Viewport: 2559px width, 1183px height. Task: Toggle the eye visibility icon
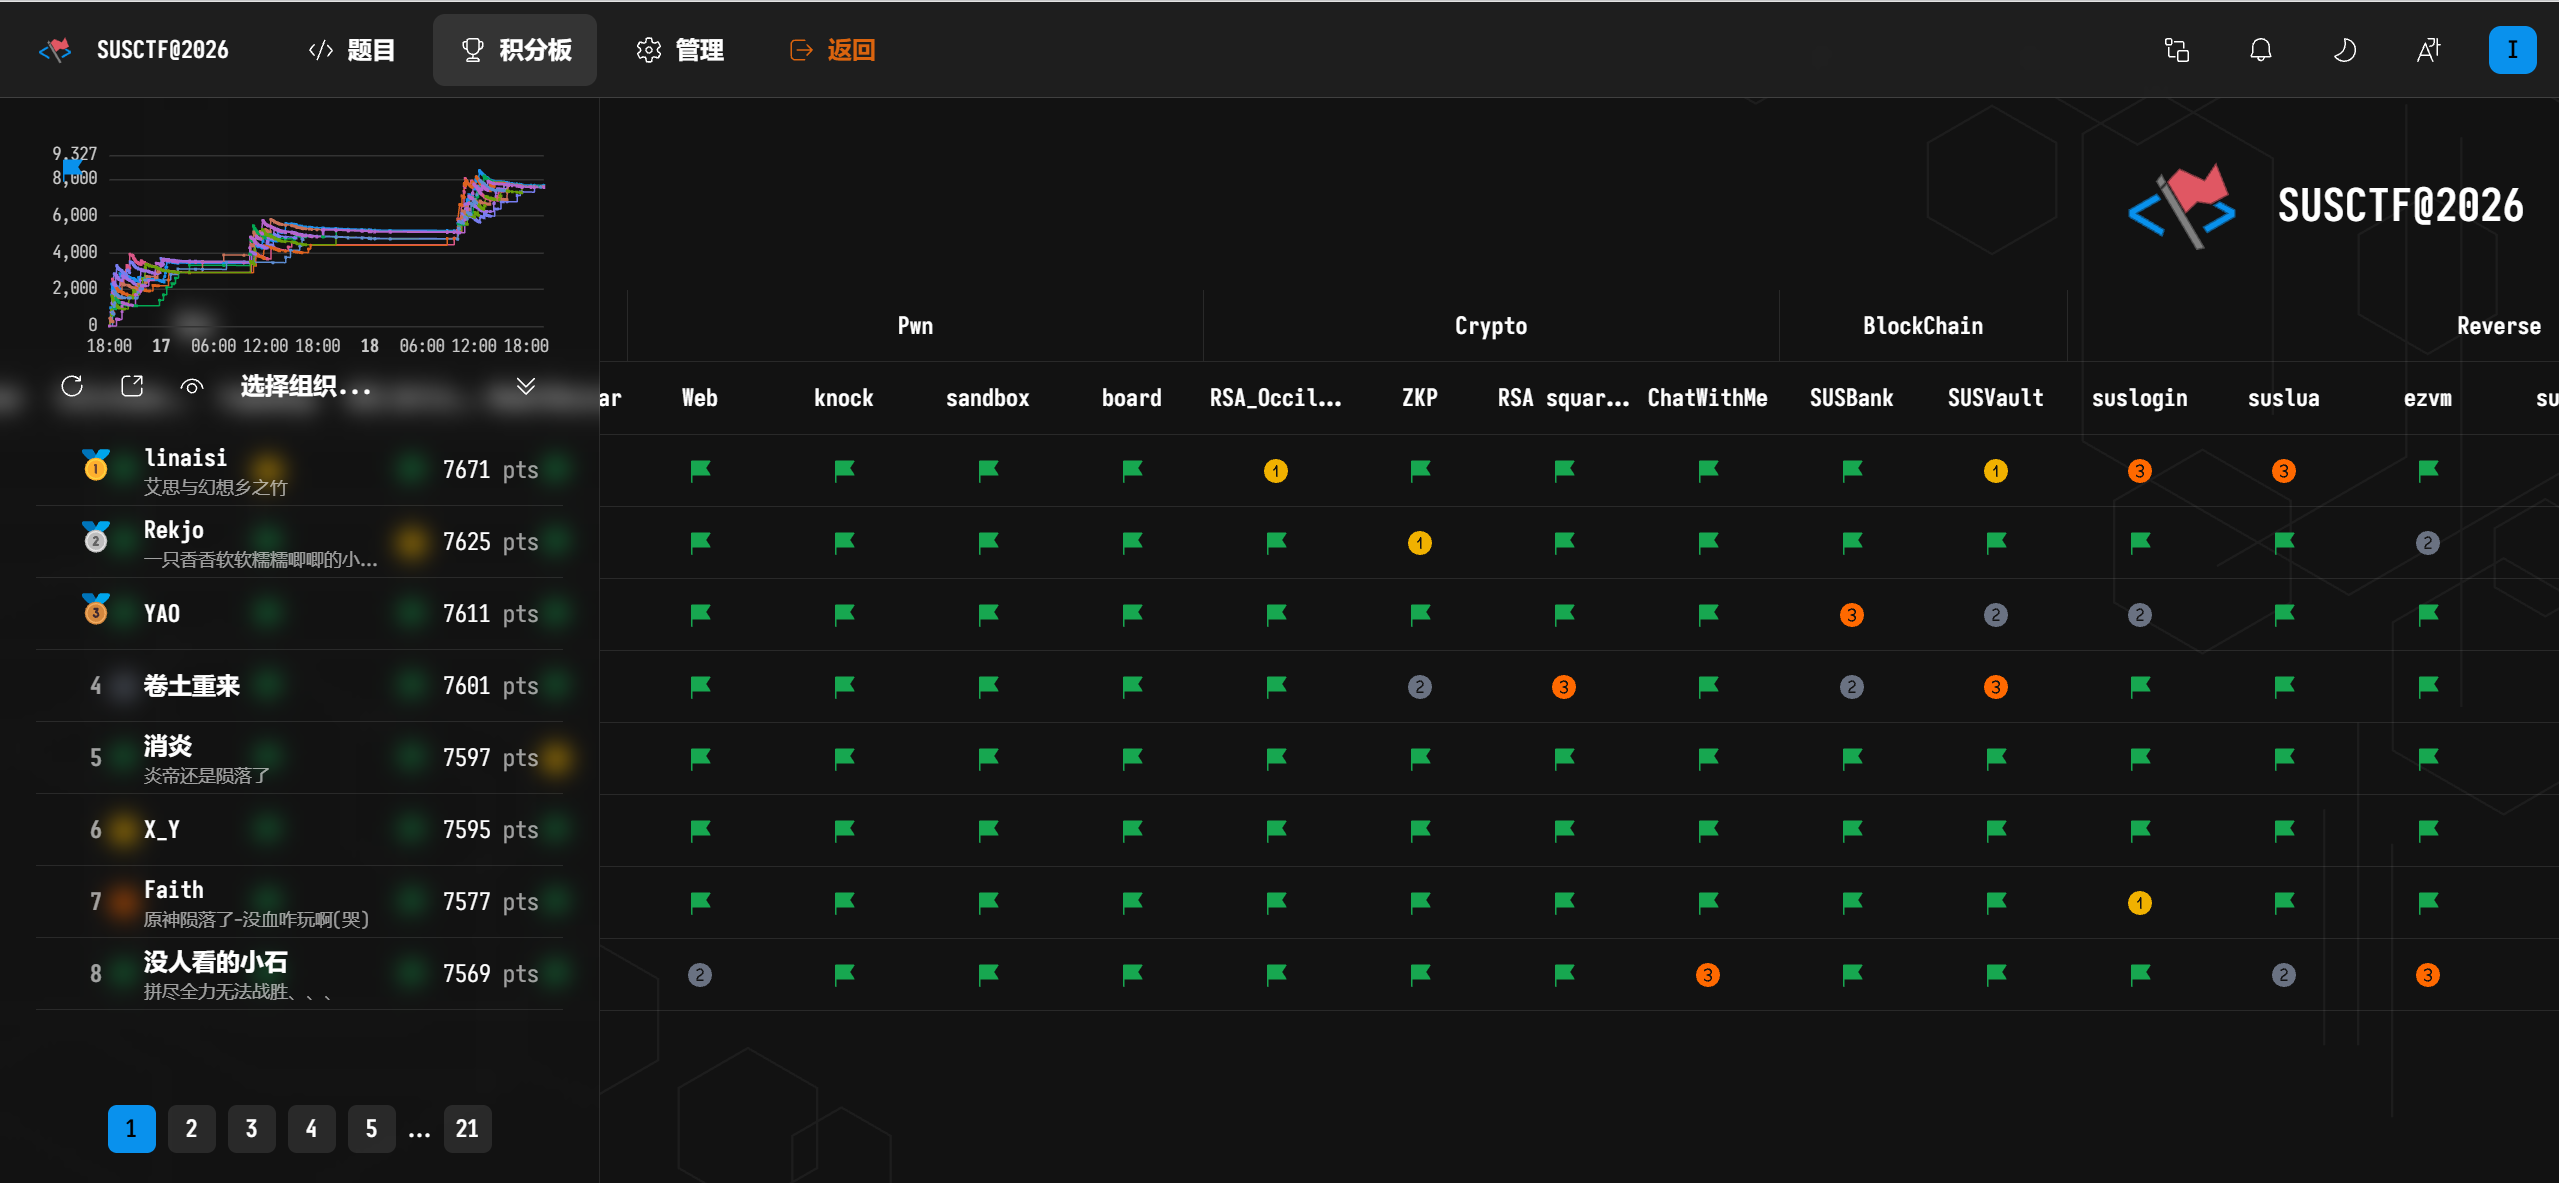coord(192,386)
